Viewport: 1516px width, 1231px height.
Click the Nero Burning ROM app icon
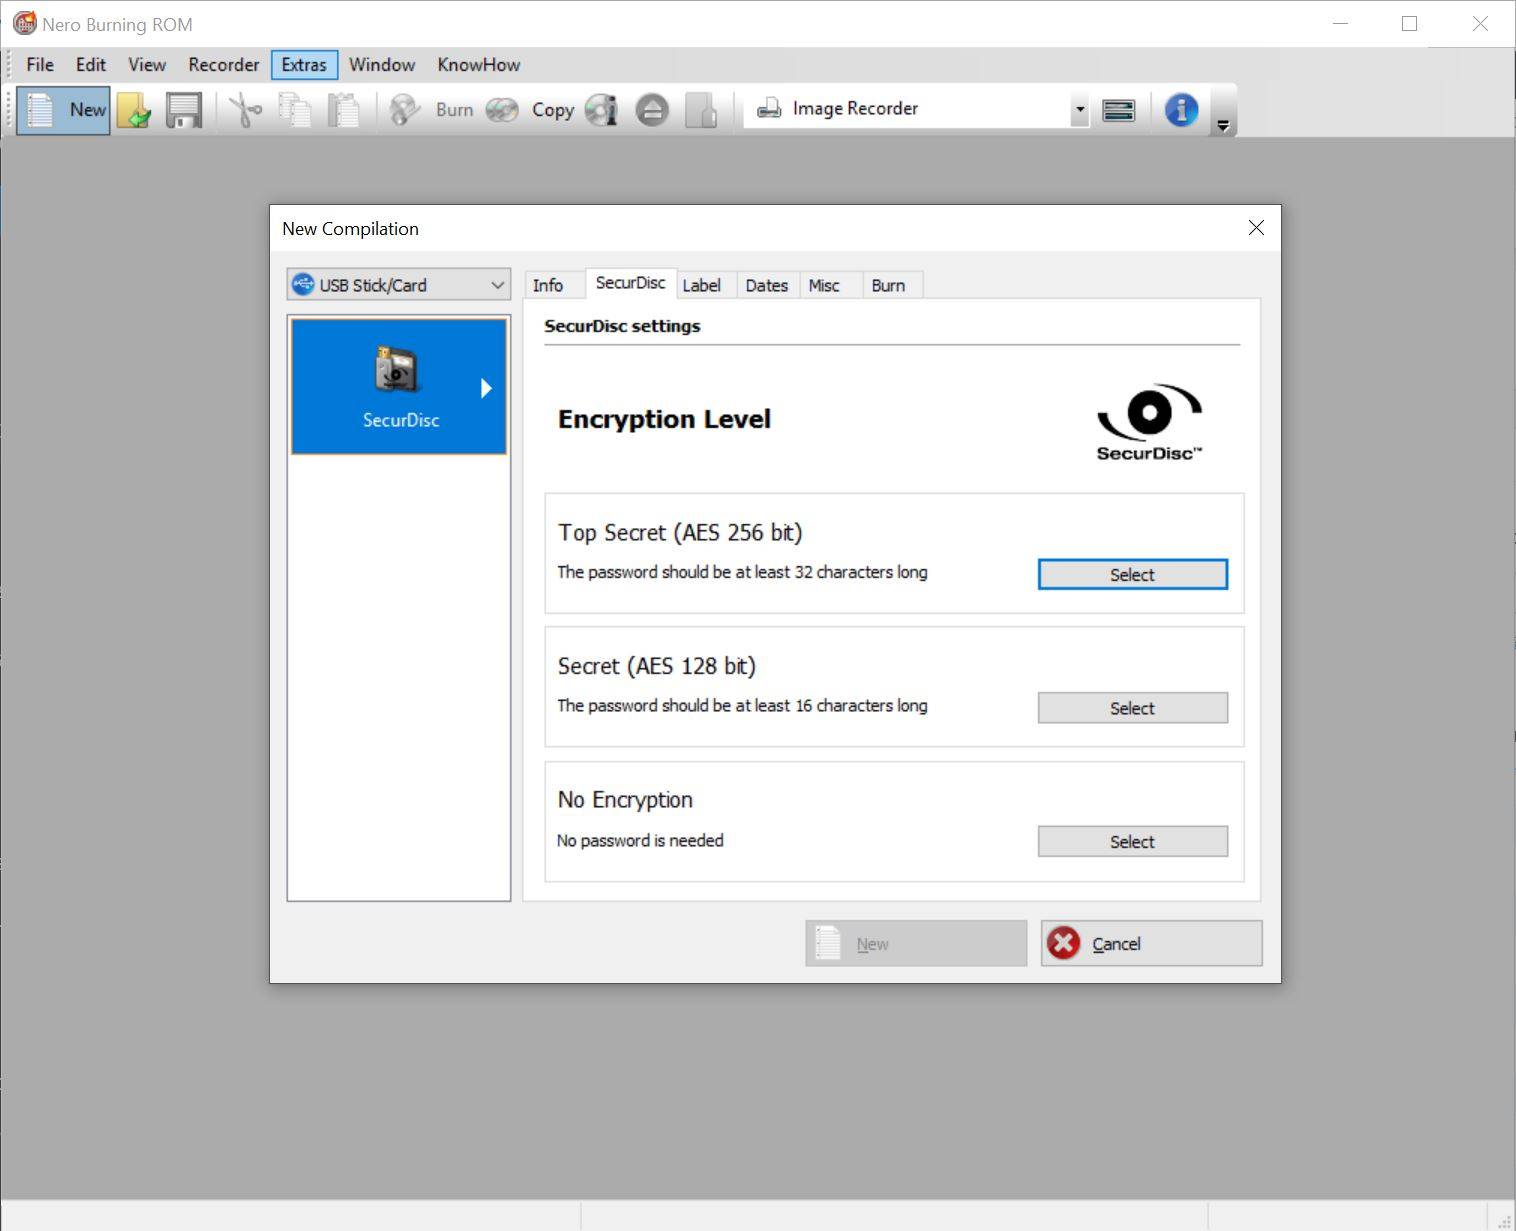click(24, 24)
